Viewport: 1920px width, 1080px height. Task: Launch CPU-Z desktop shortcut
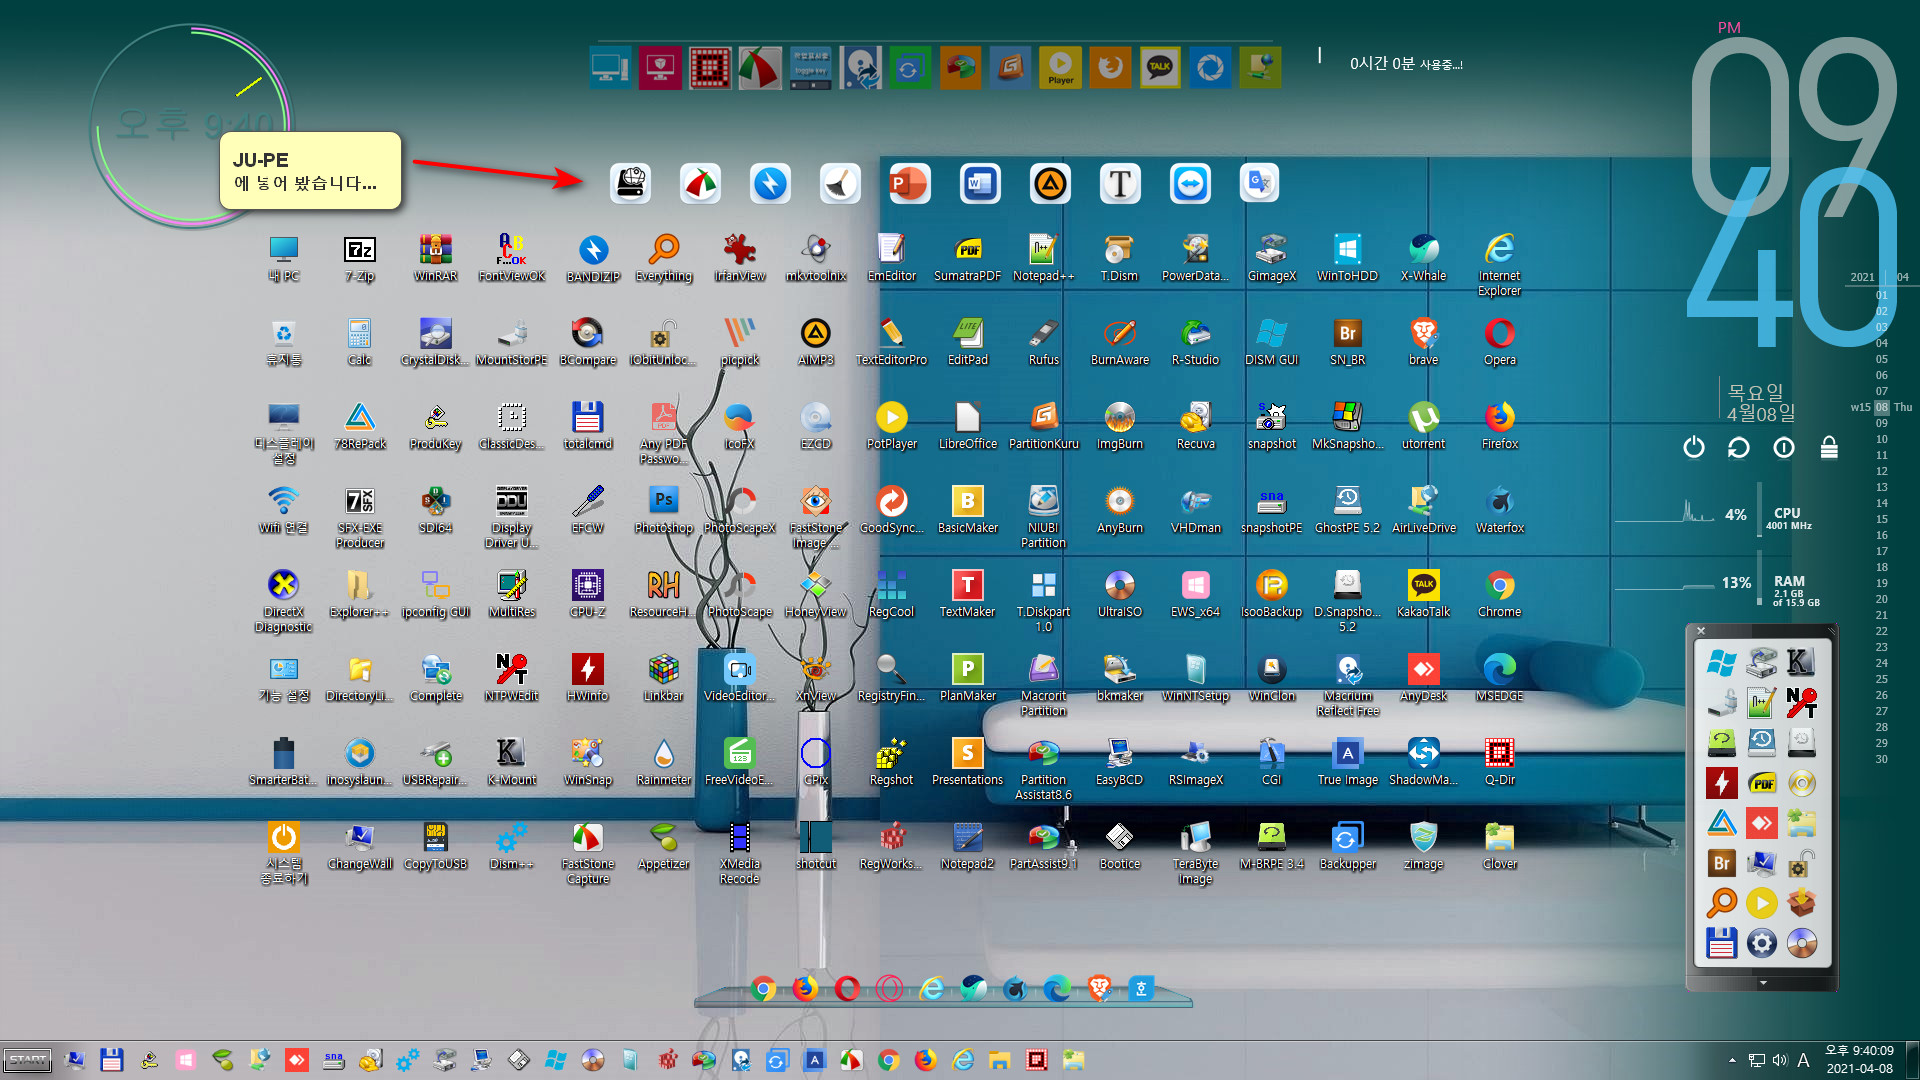point(587,594)
